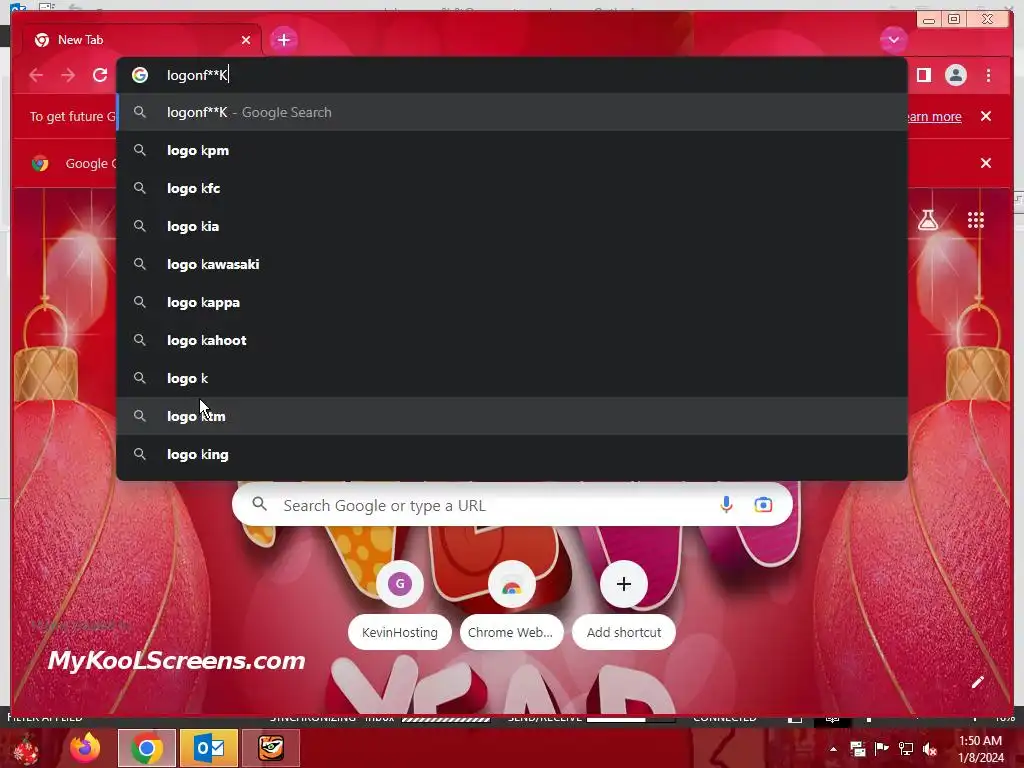
Task: Go back with the back arrow
Action: click(x=36, y=75)
